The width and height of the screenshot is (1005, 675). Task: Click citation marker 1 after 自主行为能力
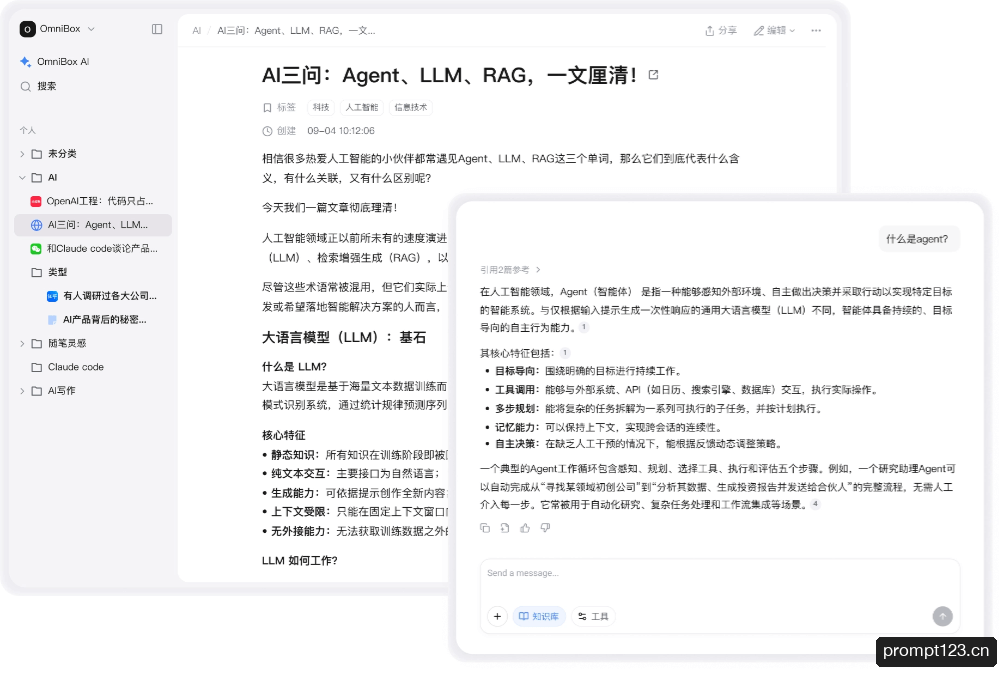click(x=583, y=328)
